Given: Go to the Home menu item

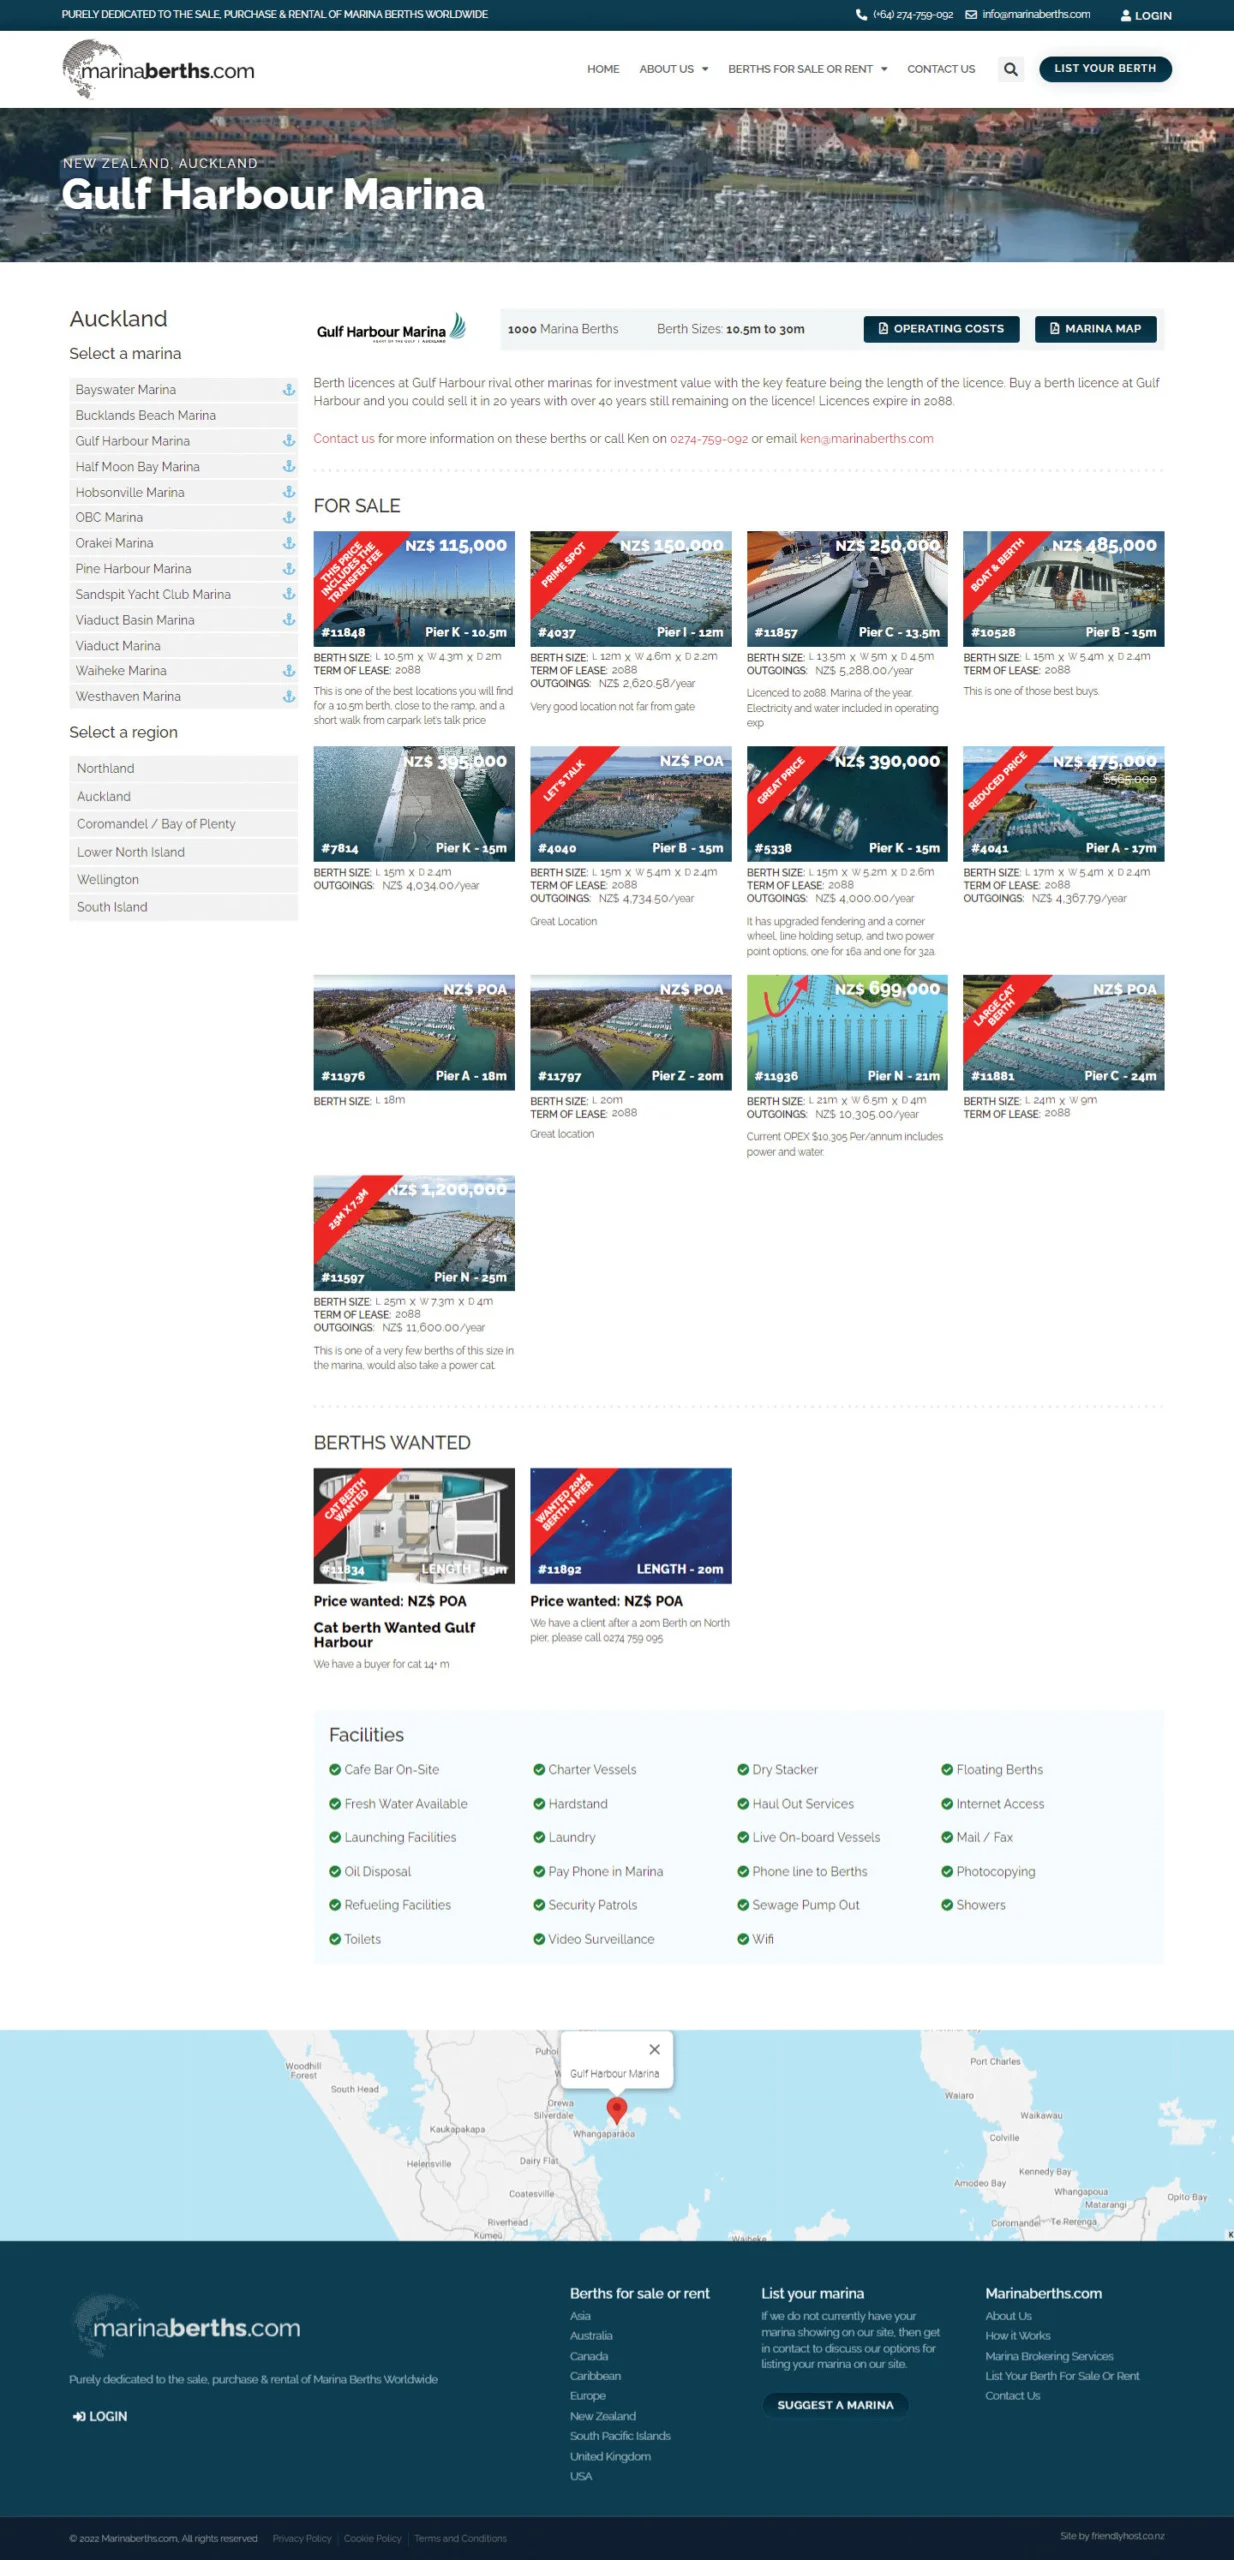Looking at the screenshot, I should pyautogui.click(x=603, y=69).
